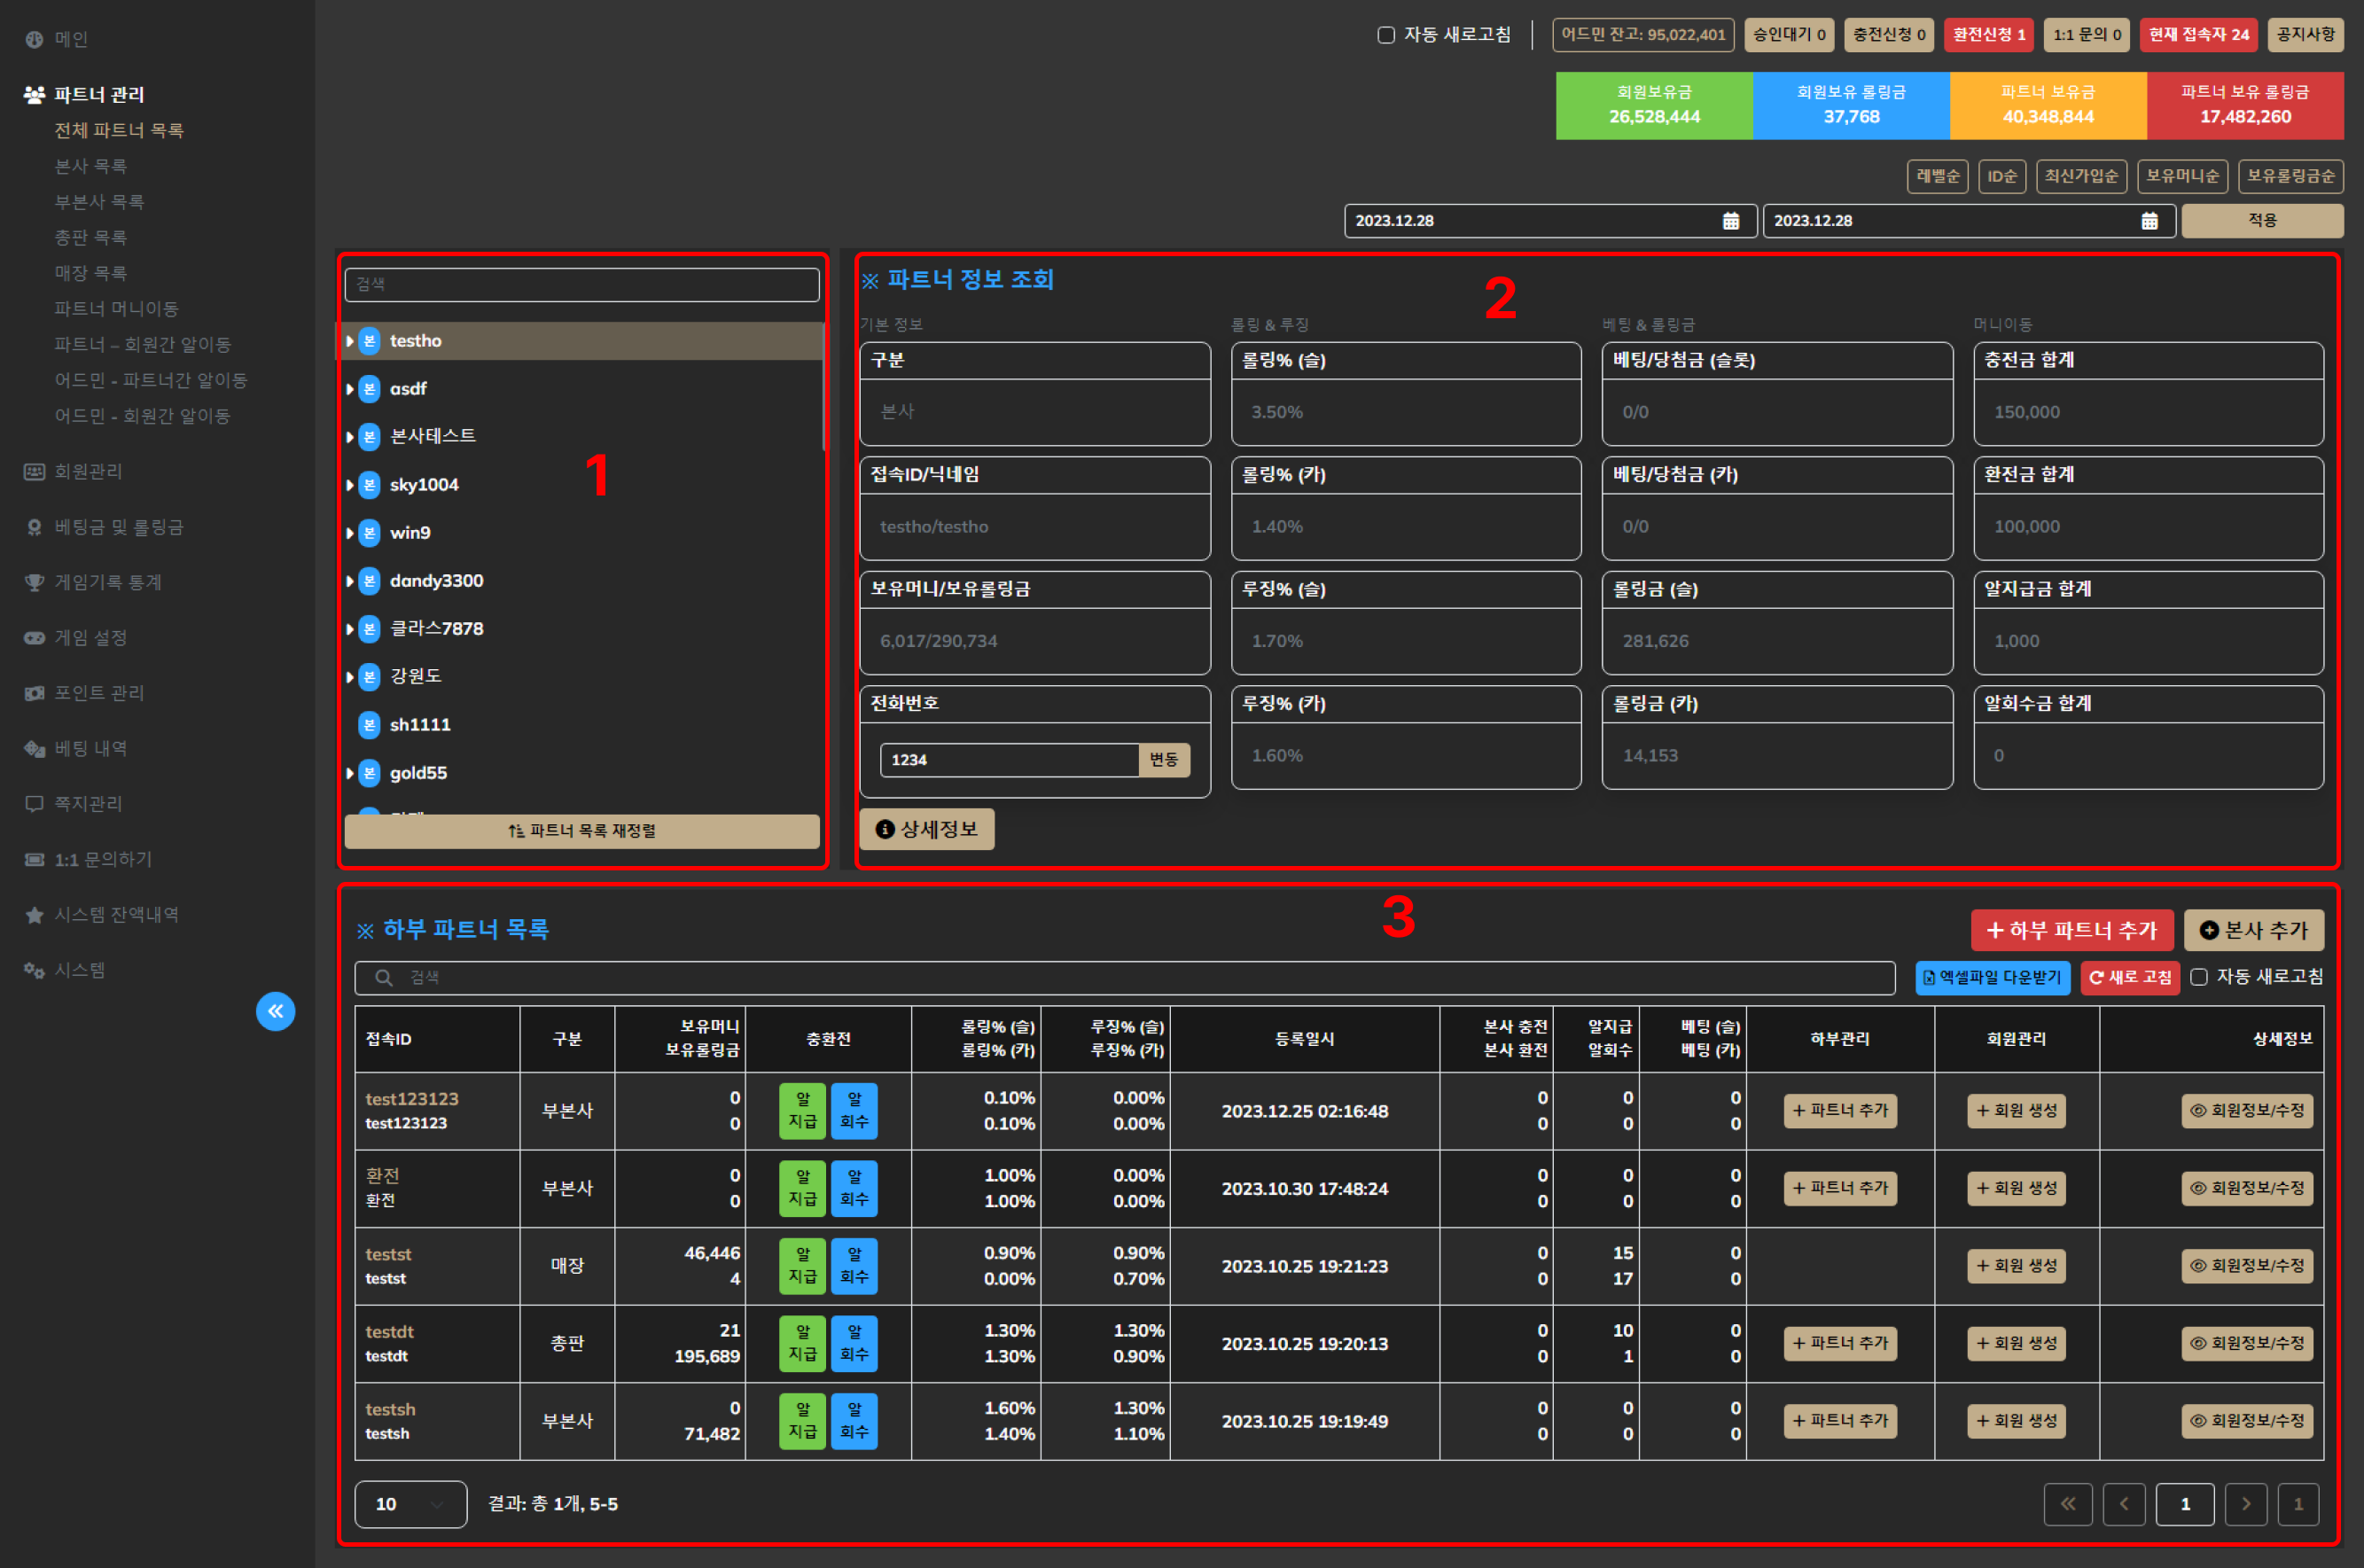Click green 알 지급 button for test123123
Screen dimensions: 2364x1568
802,1111
